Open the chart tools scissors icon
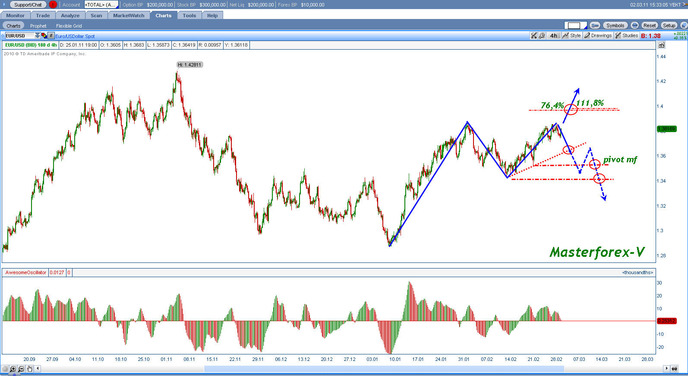 click(534, 36)
